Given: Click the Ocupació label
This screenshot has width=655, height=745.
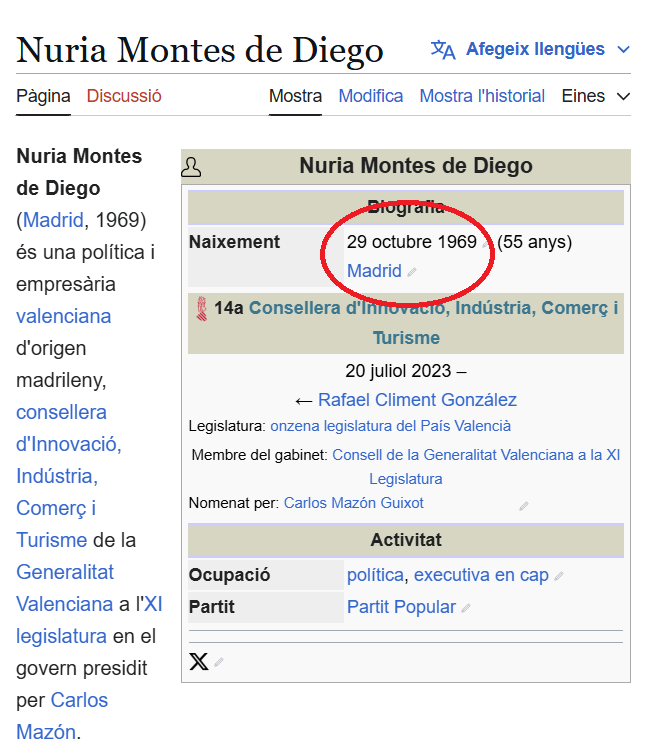Looking at the screenshot, I should (229, 575).
